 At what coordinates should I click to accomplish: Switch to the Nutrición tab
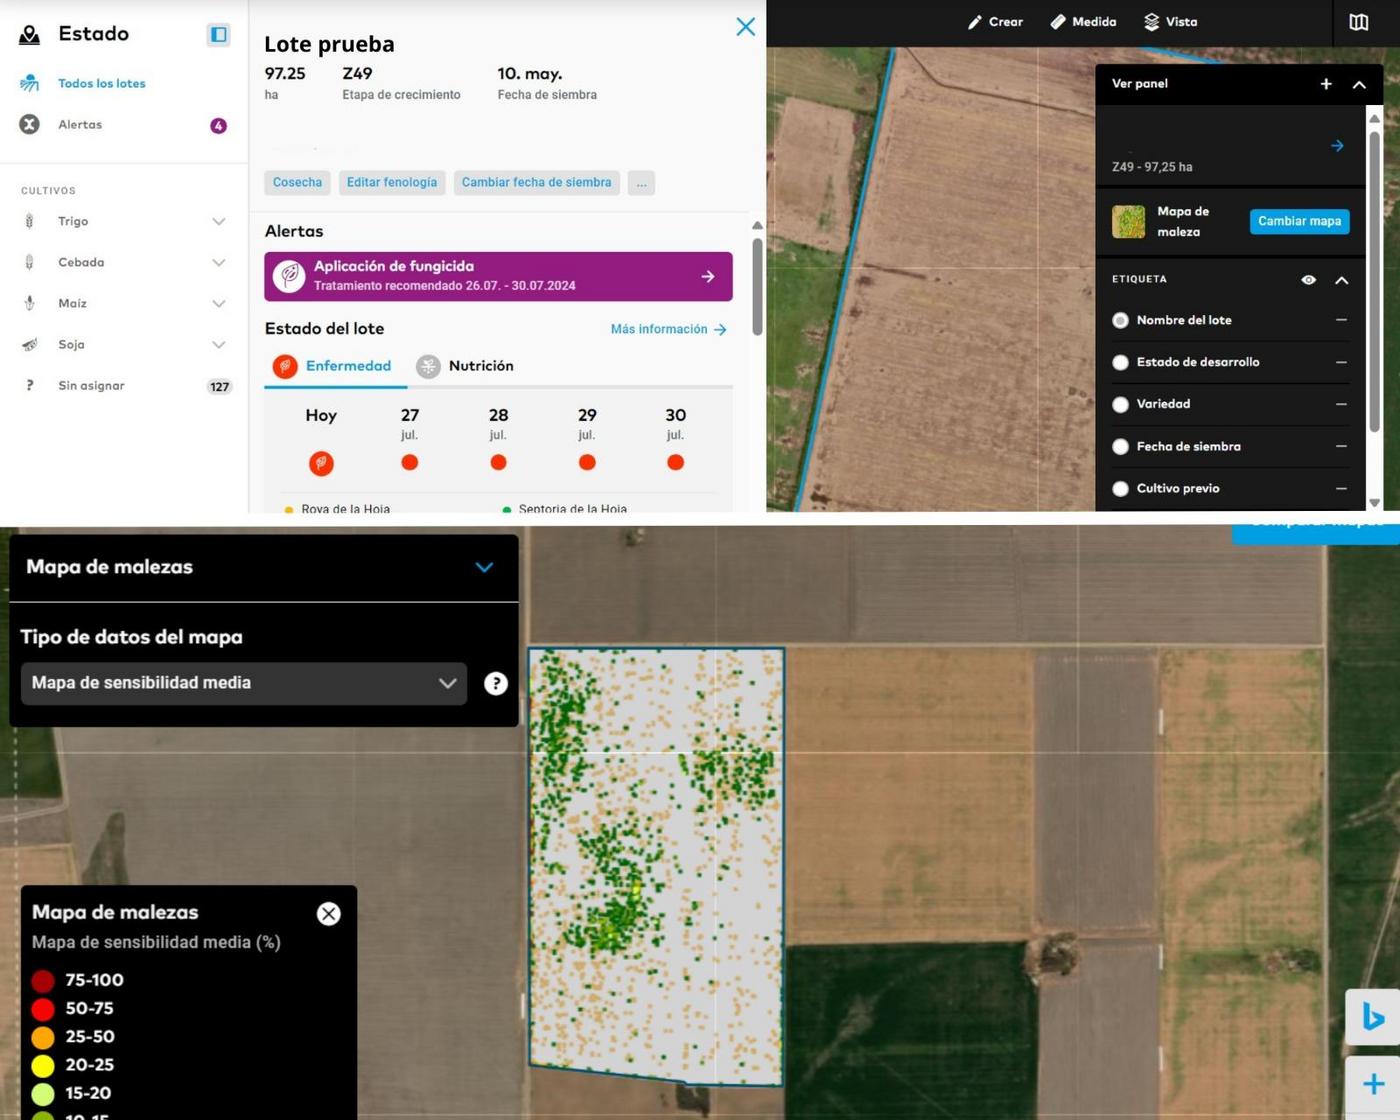point(465,366)
